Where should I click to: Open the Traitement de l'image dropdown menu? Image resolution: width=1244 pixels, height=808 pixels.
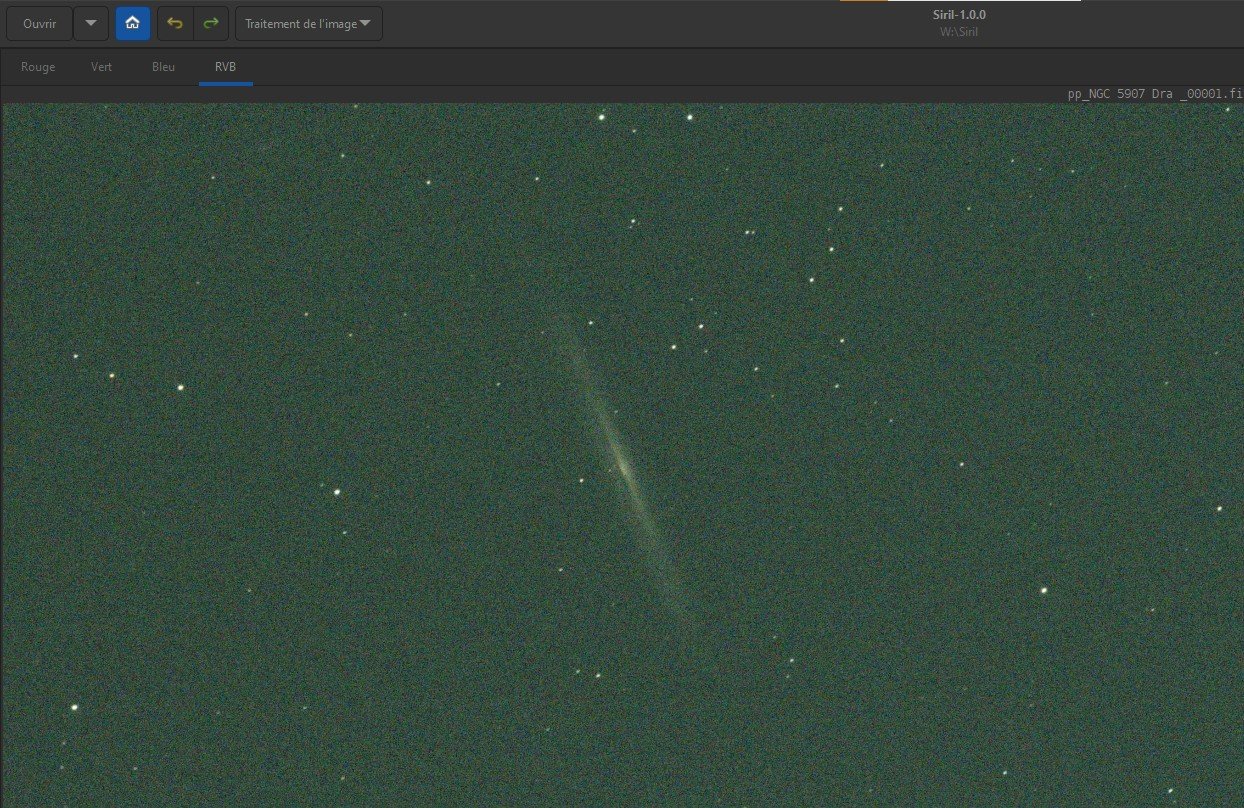tap(308, 23)
